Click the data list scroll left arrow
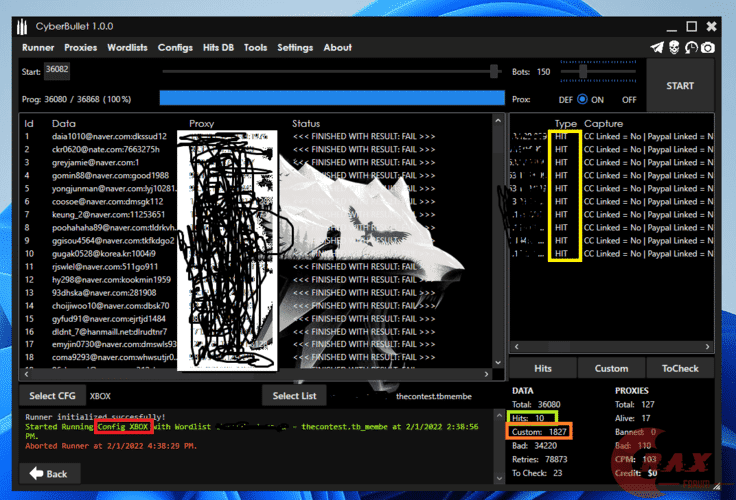The image size is (736, 500). (x=26, y=374)
